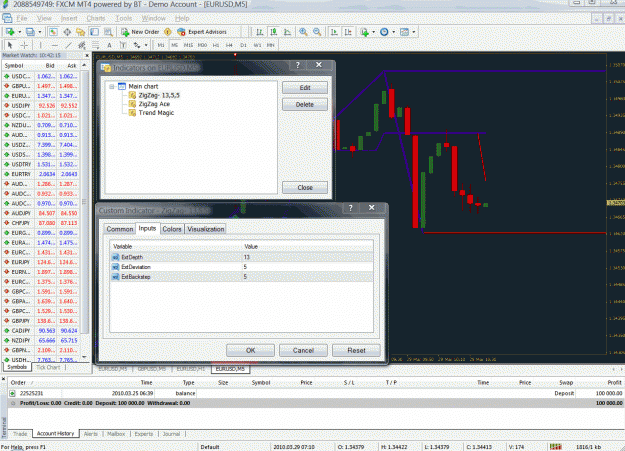The image size is (625, 451).
Task: Expand the Periods dropdown arrow
Action: click(393, 32)
